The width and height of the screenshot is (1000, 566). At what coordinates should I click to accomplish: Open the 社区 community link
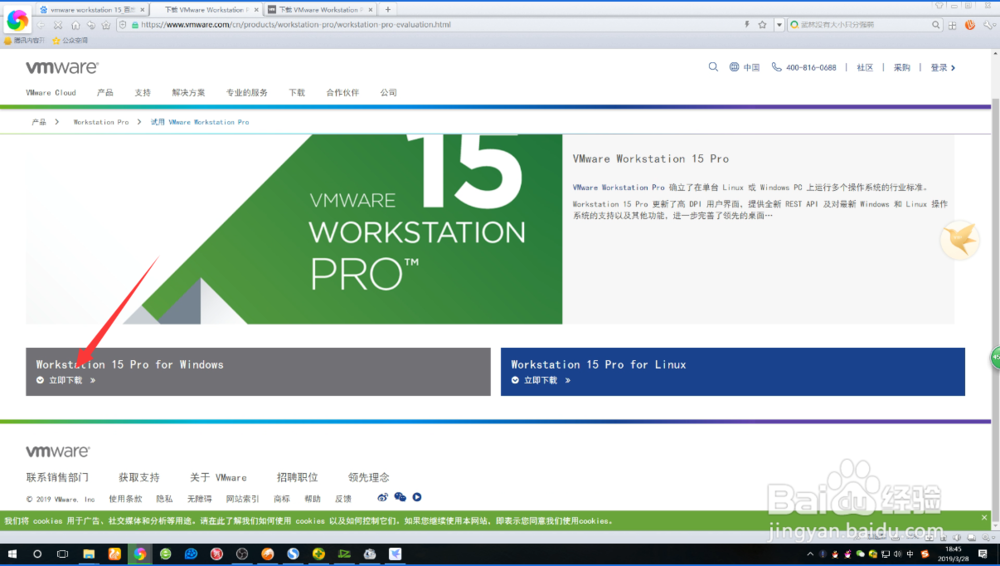tap(865, 67)
